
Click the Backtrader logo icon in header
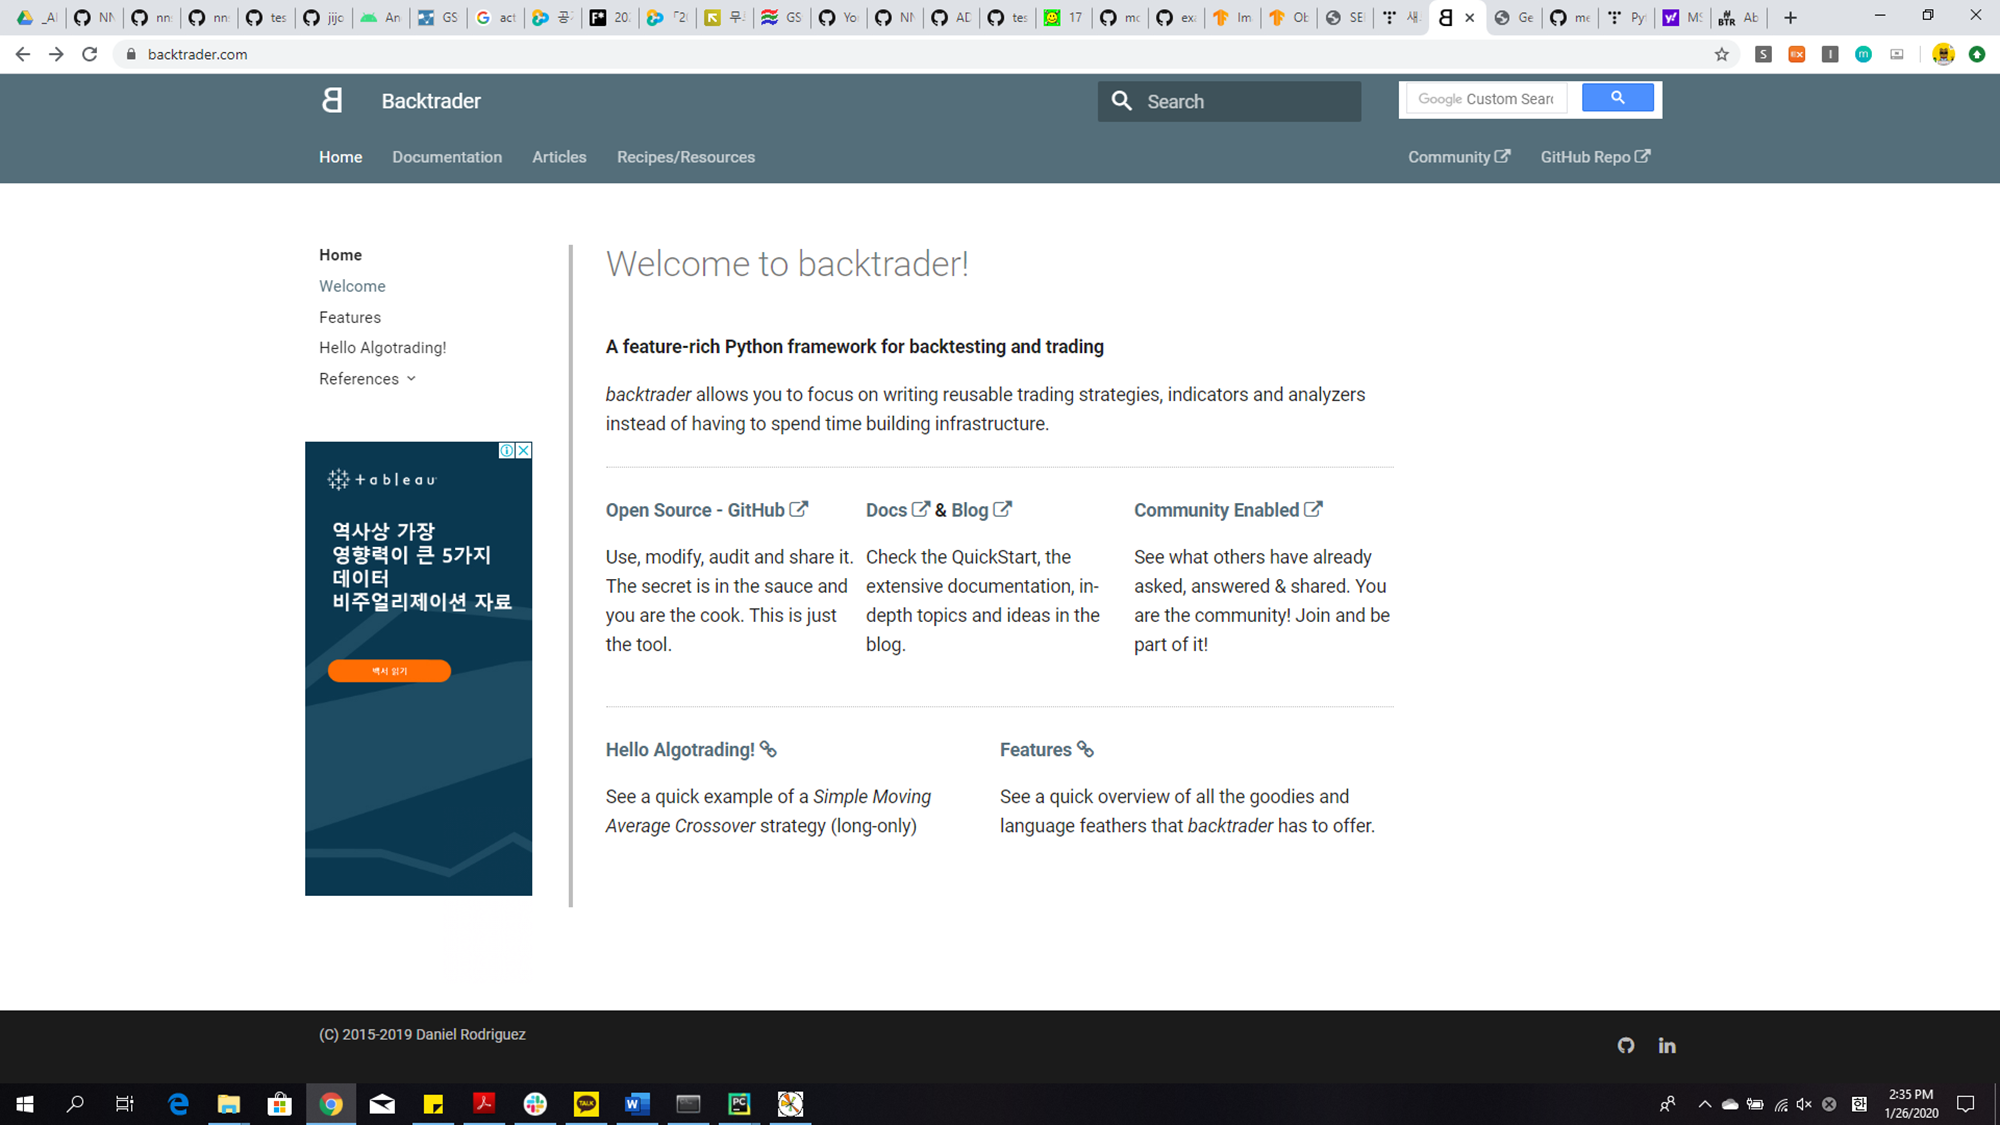click(332, 100)
